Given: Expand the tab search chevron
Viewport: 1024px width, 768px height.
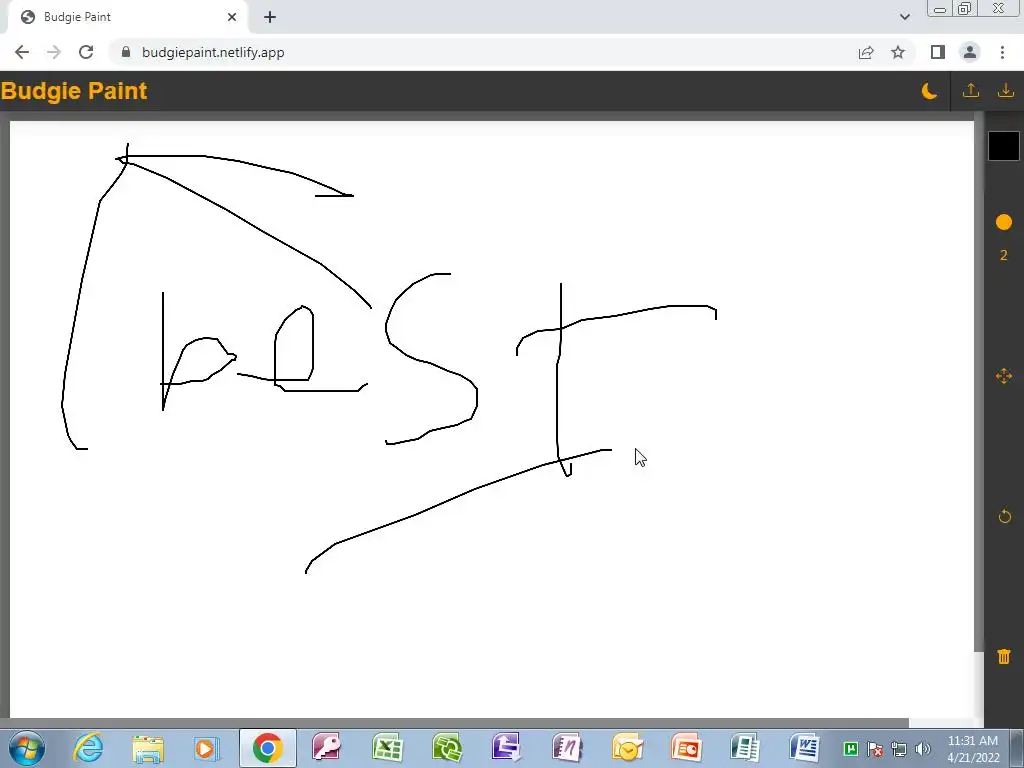Looking at the screenshot, I should pos(904,17).
